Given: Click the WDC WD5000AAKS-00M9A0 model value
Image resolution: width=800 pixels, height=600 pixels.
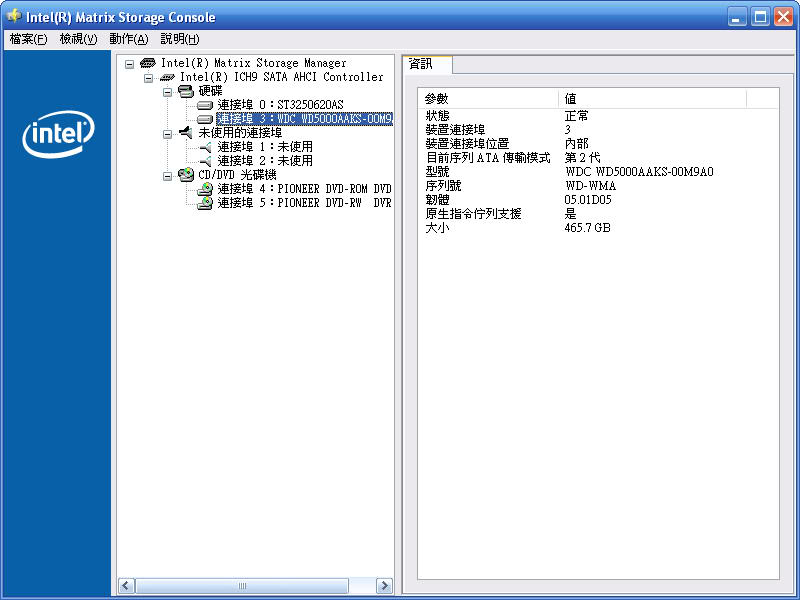Looking at the screenshot, I should (639, 172).
